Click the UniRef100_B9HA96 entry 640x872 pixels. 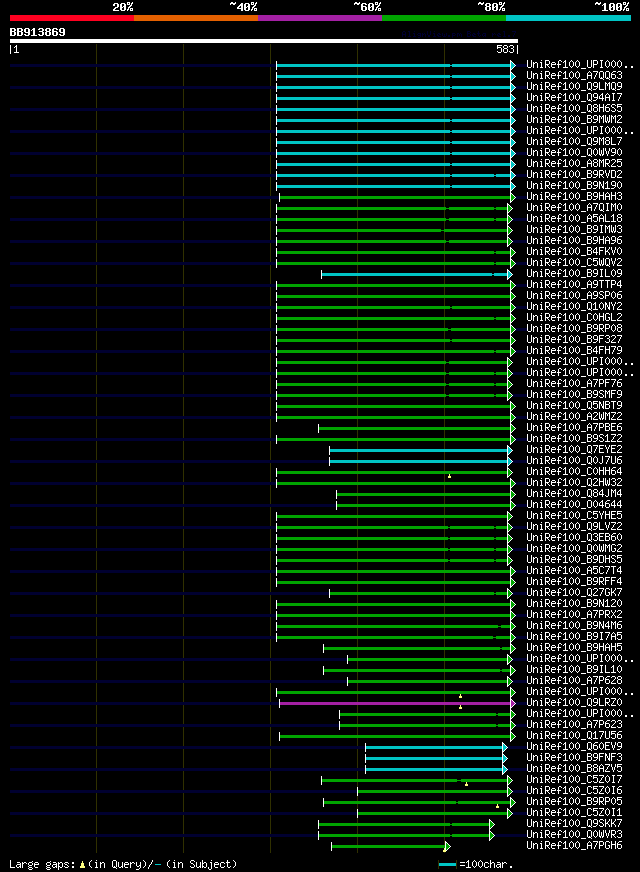pyautogui.click(x=574, y=241)
